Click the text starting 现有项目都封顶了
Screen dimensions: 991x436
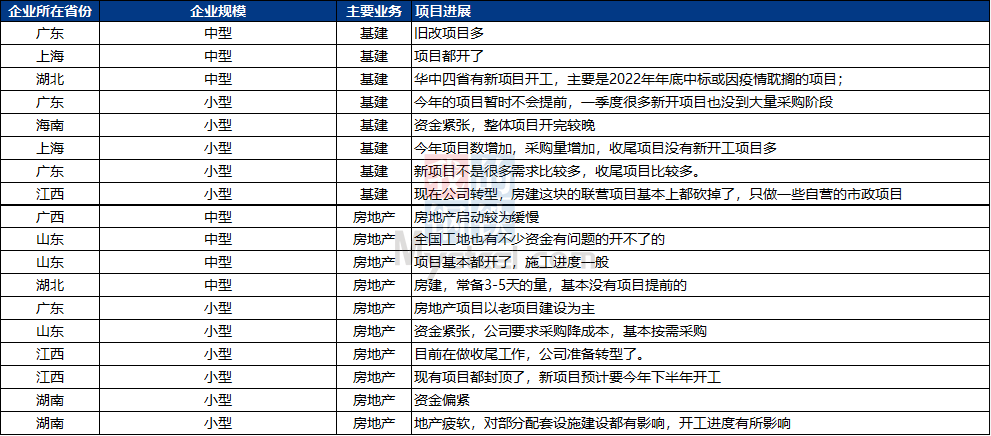pos(567,377)
